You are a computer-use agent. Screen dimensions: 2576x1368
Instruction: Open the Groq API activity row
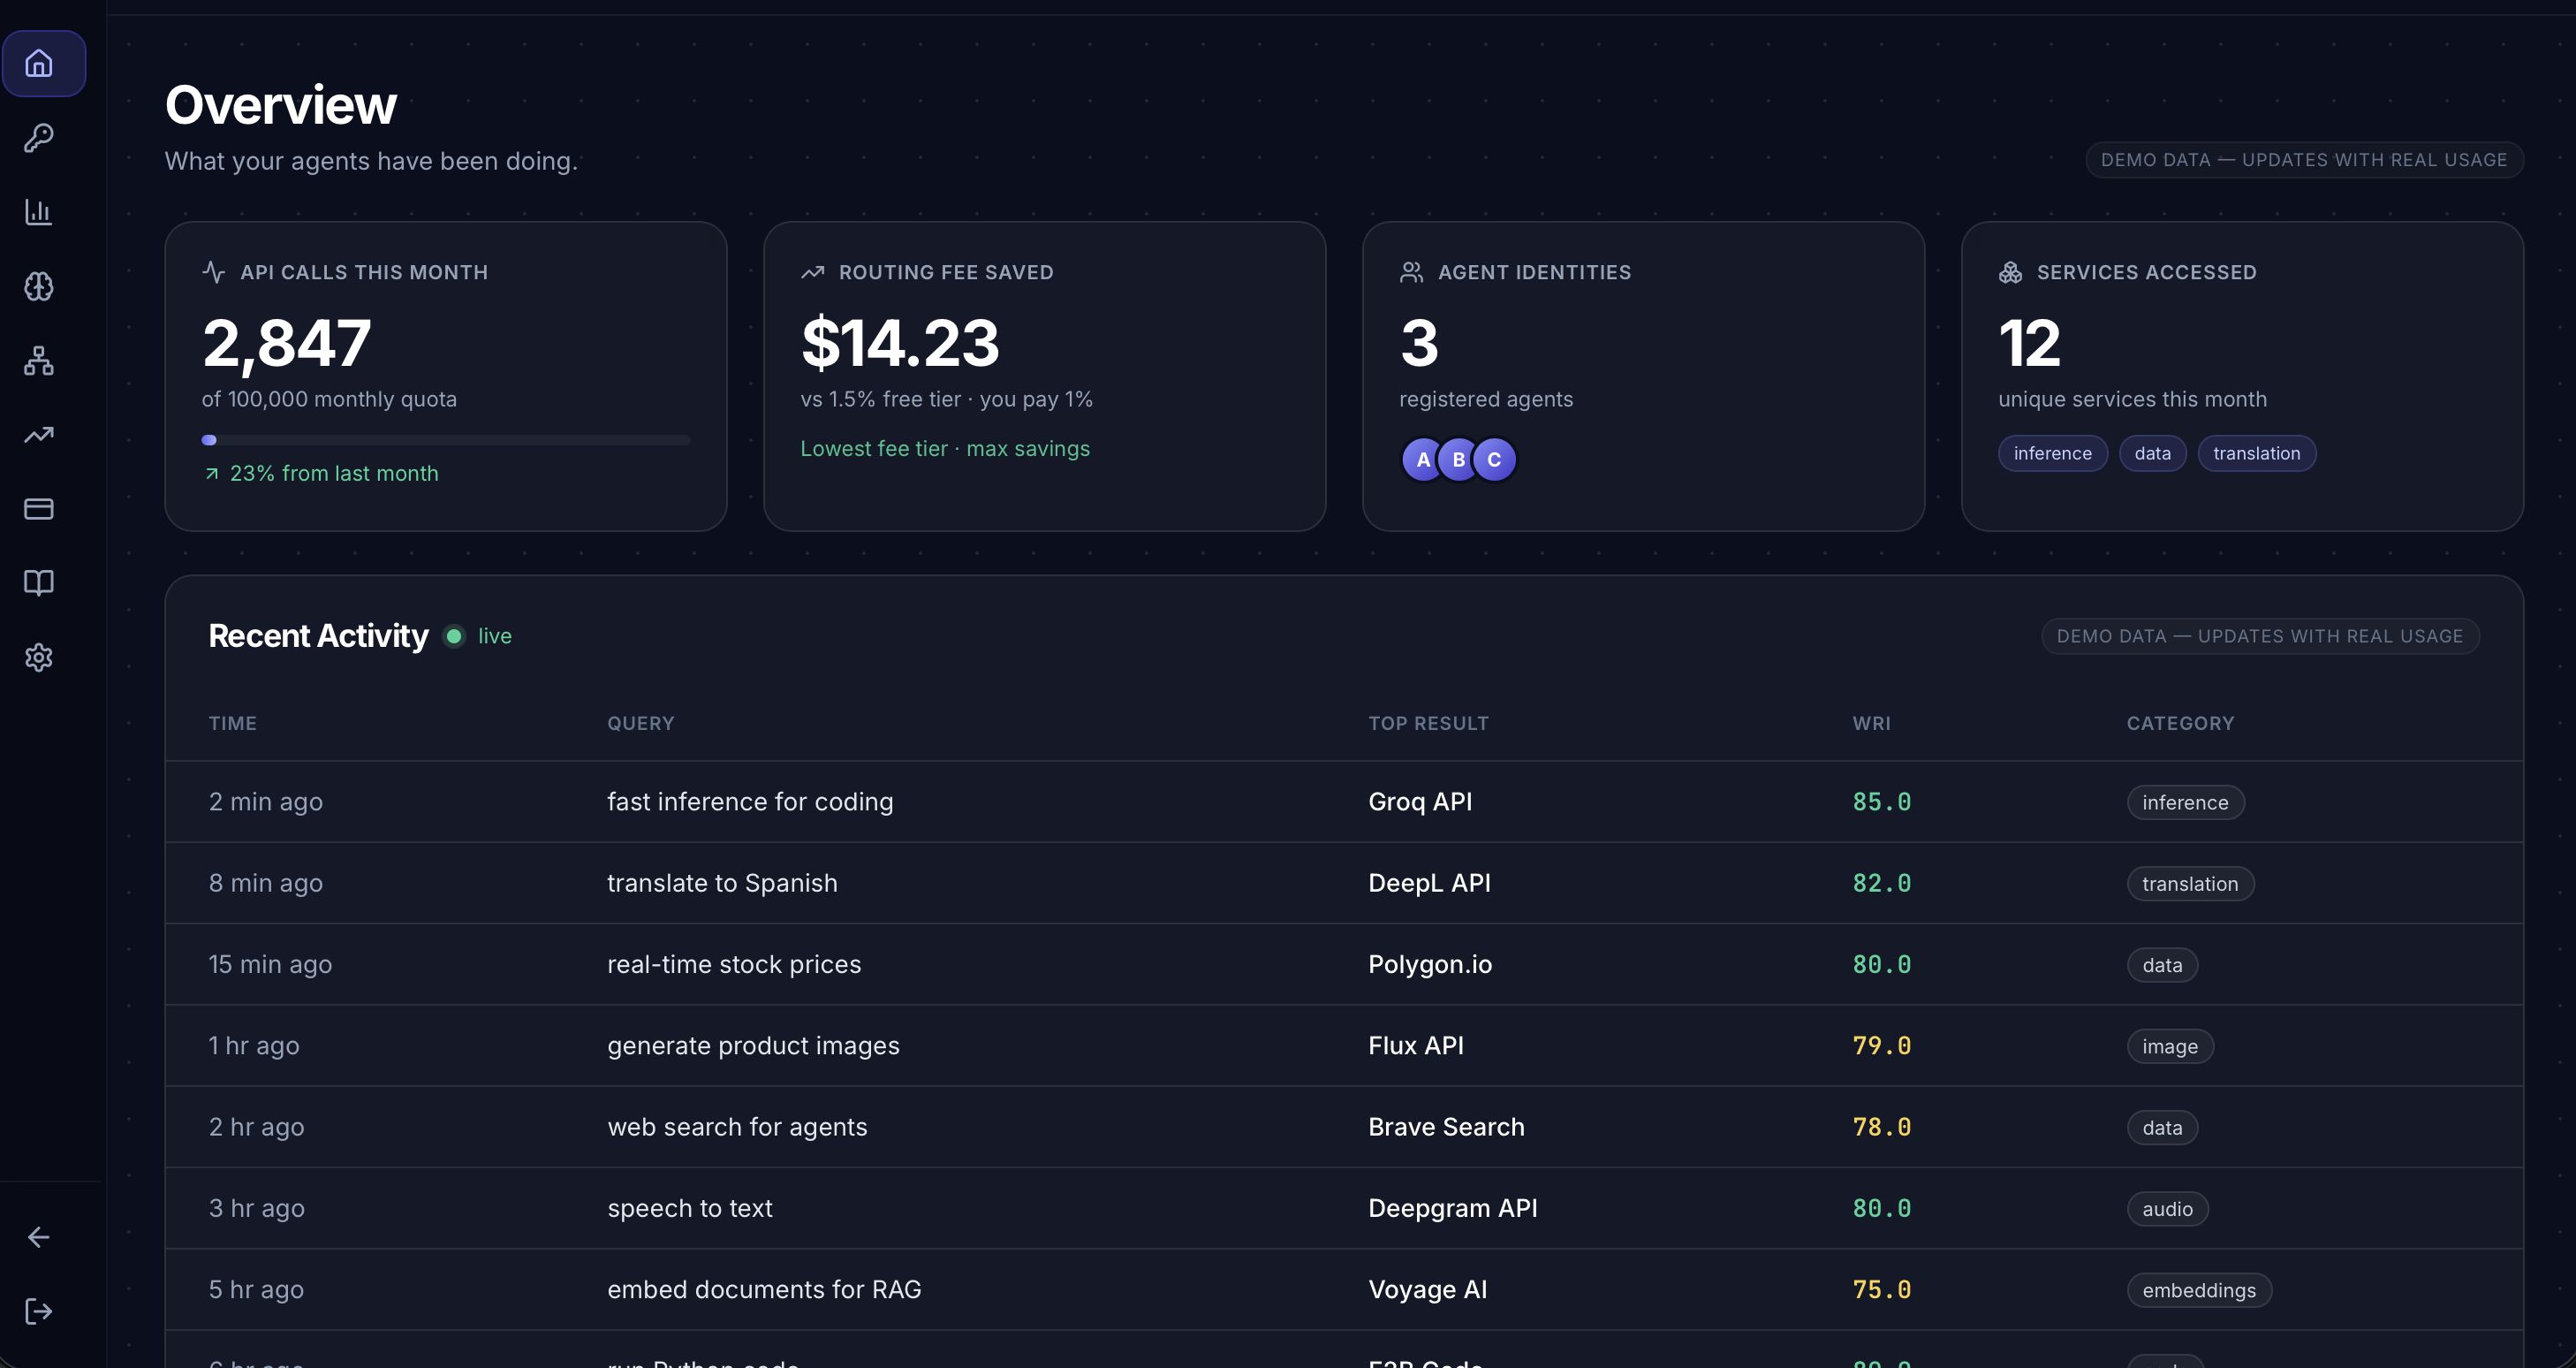click(x=1419, y=802)
